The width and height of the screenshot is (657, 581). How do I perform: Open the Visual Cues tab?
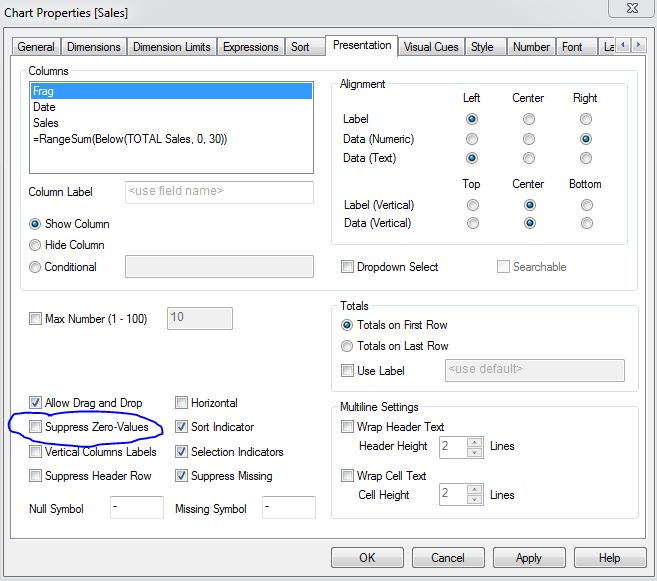point(431,47)
